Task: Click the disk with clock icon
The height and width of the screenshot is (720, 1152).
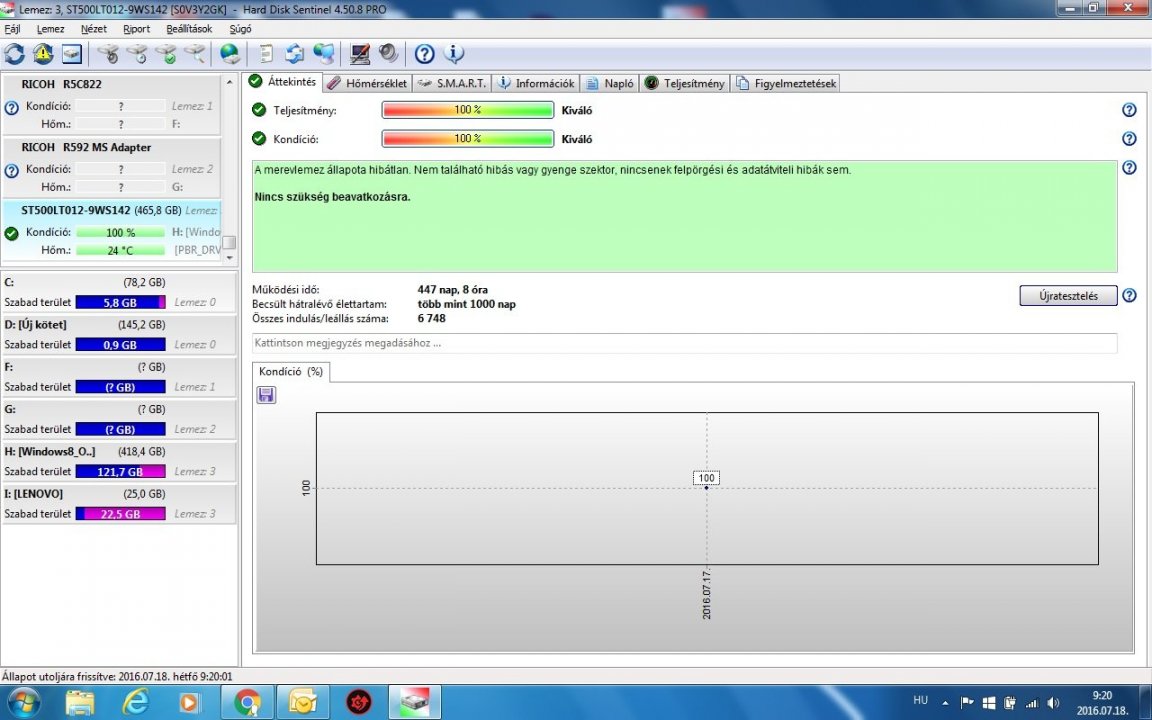Action: pyautogui.click(x=137, y=54)
